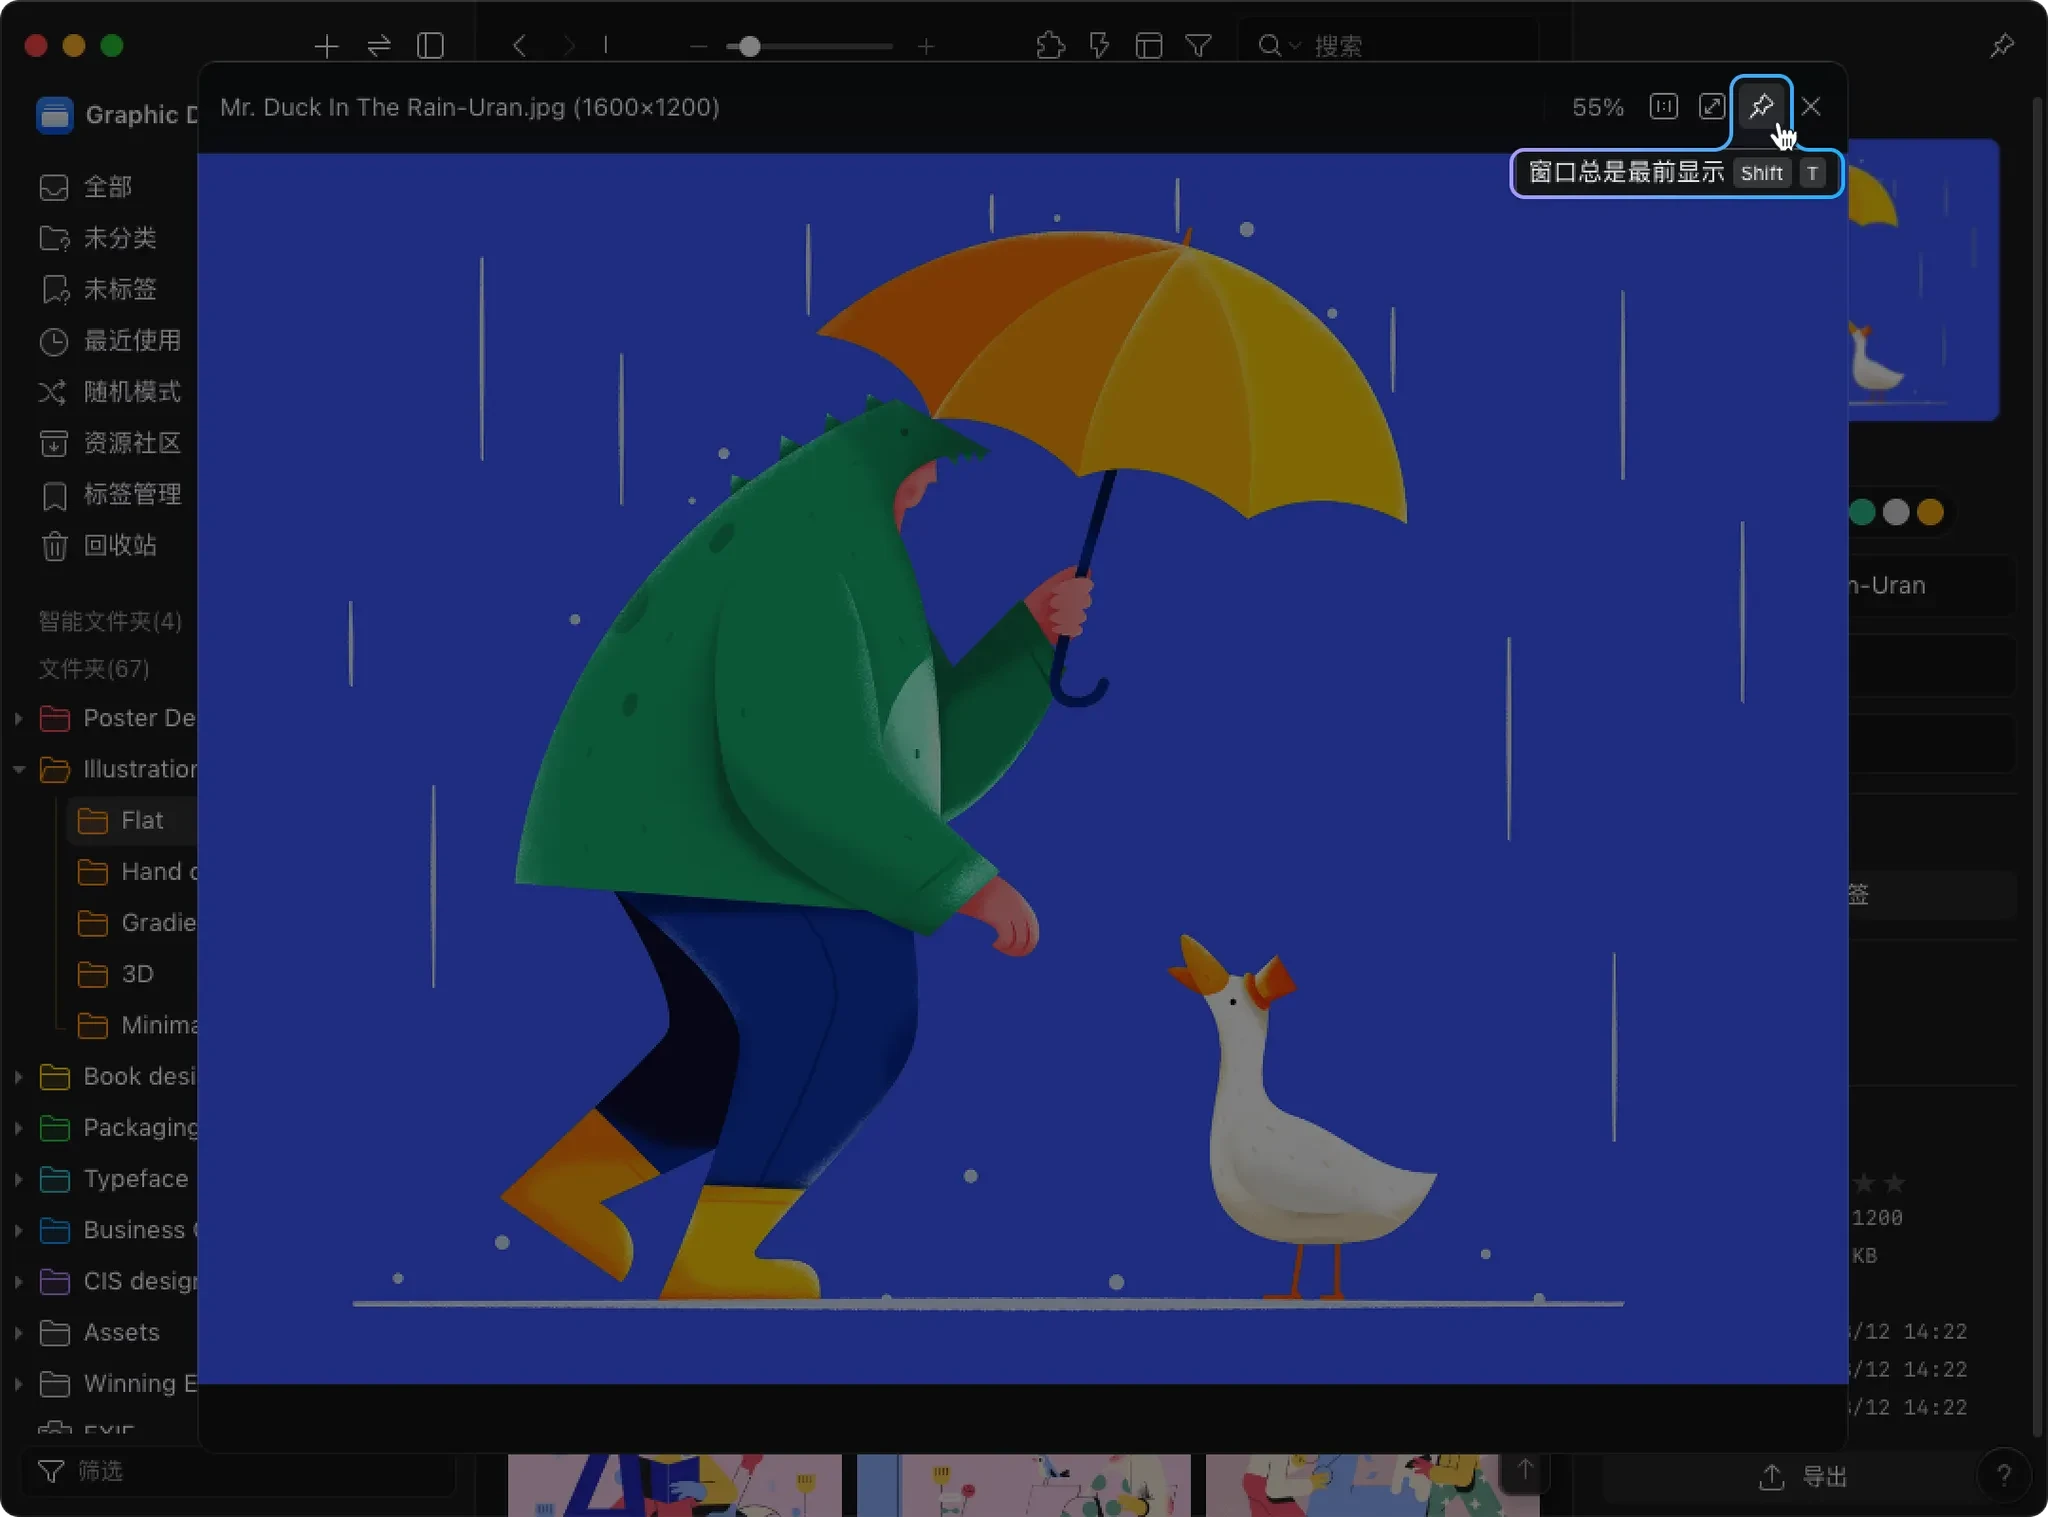Click the pin icon at main window corner
Image resolution: width=2048 pixels, height=1517 pixels.
click(2001, 46)
